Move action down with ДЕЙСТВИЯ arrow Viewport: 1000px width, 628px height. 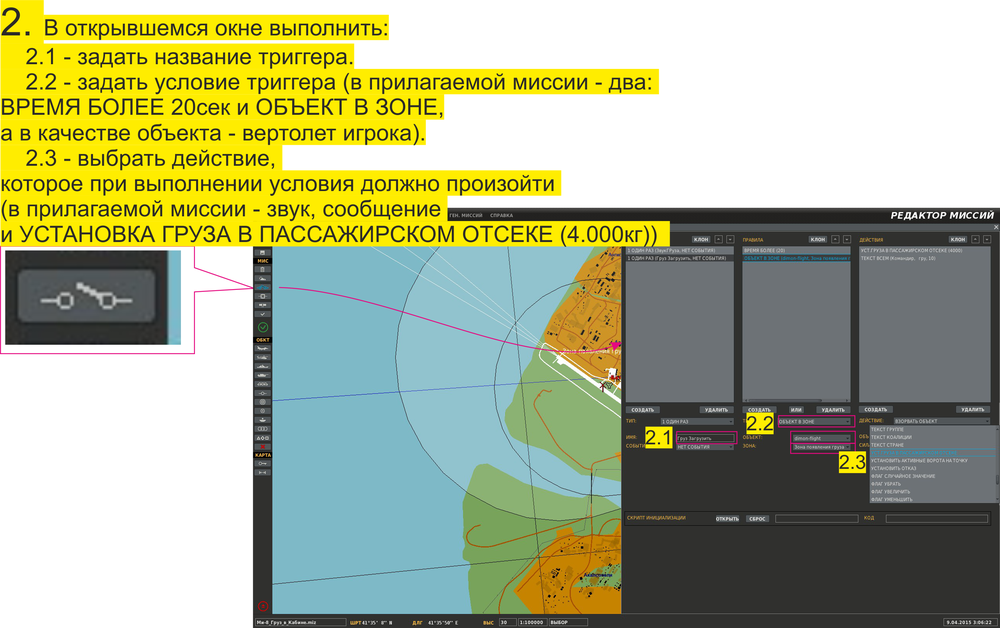coord(987,239)
